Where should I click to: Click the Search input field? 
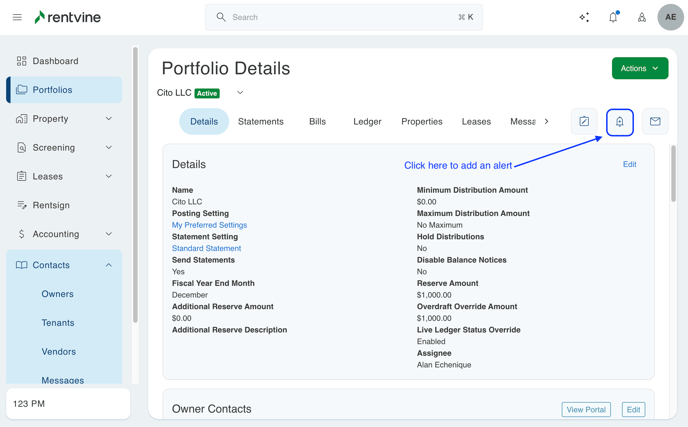343,17
